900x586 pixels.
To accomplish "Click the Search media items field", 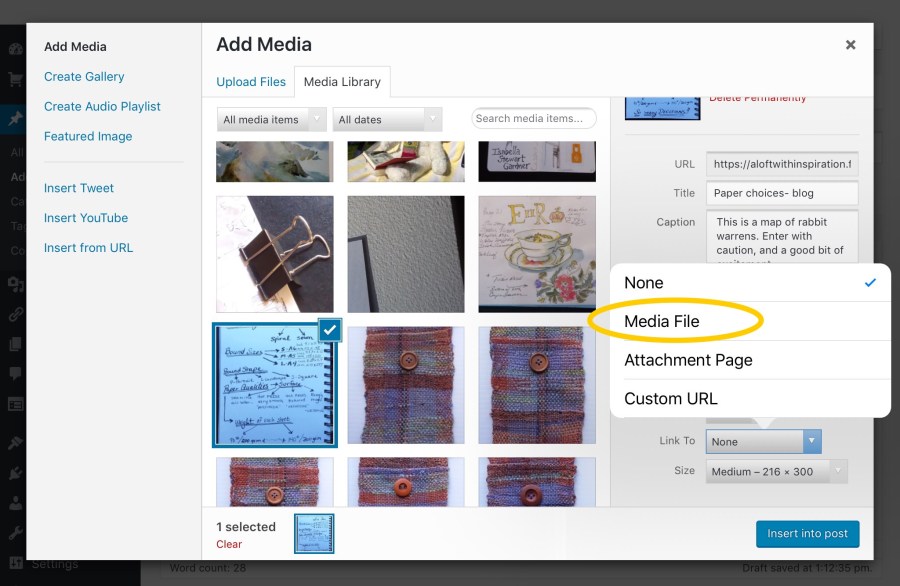I will pos(533,119).
